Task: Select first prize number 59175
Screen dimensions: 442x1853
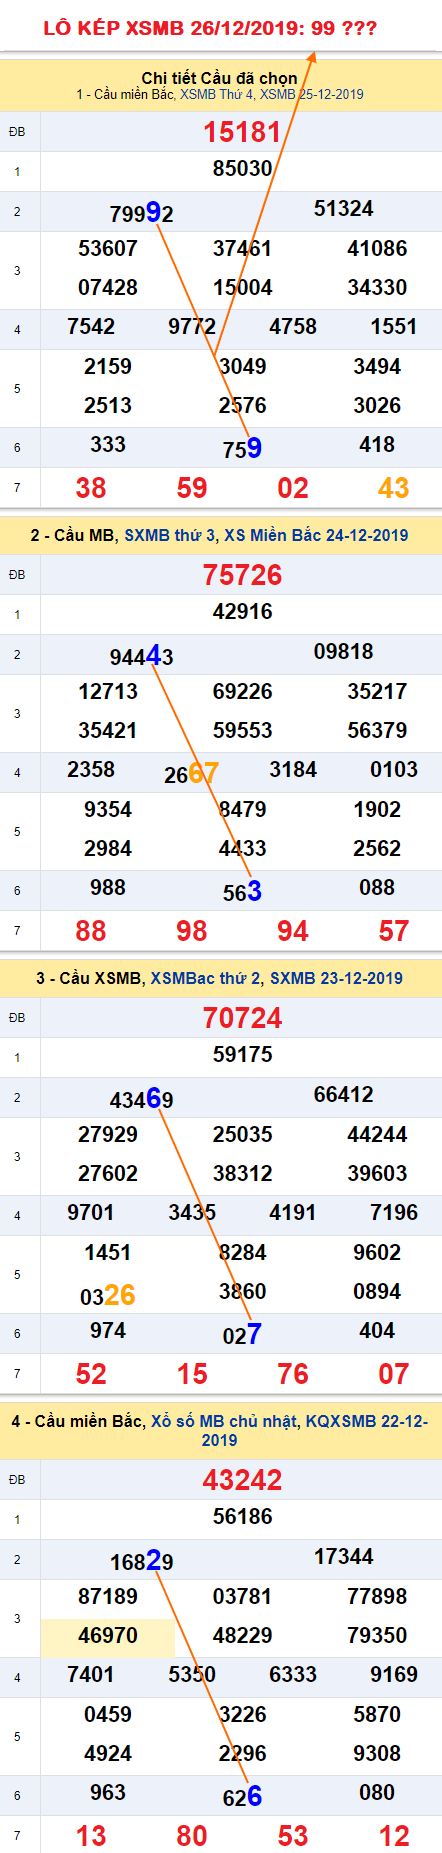Action: click(243, 1054)
